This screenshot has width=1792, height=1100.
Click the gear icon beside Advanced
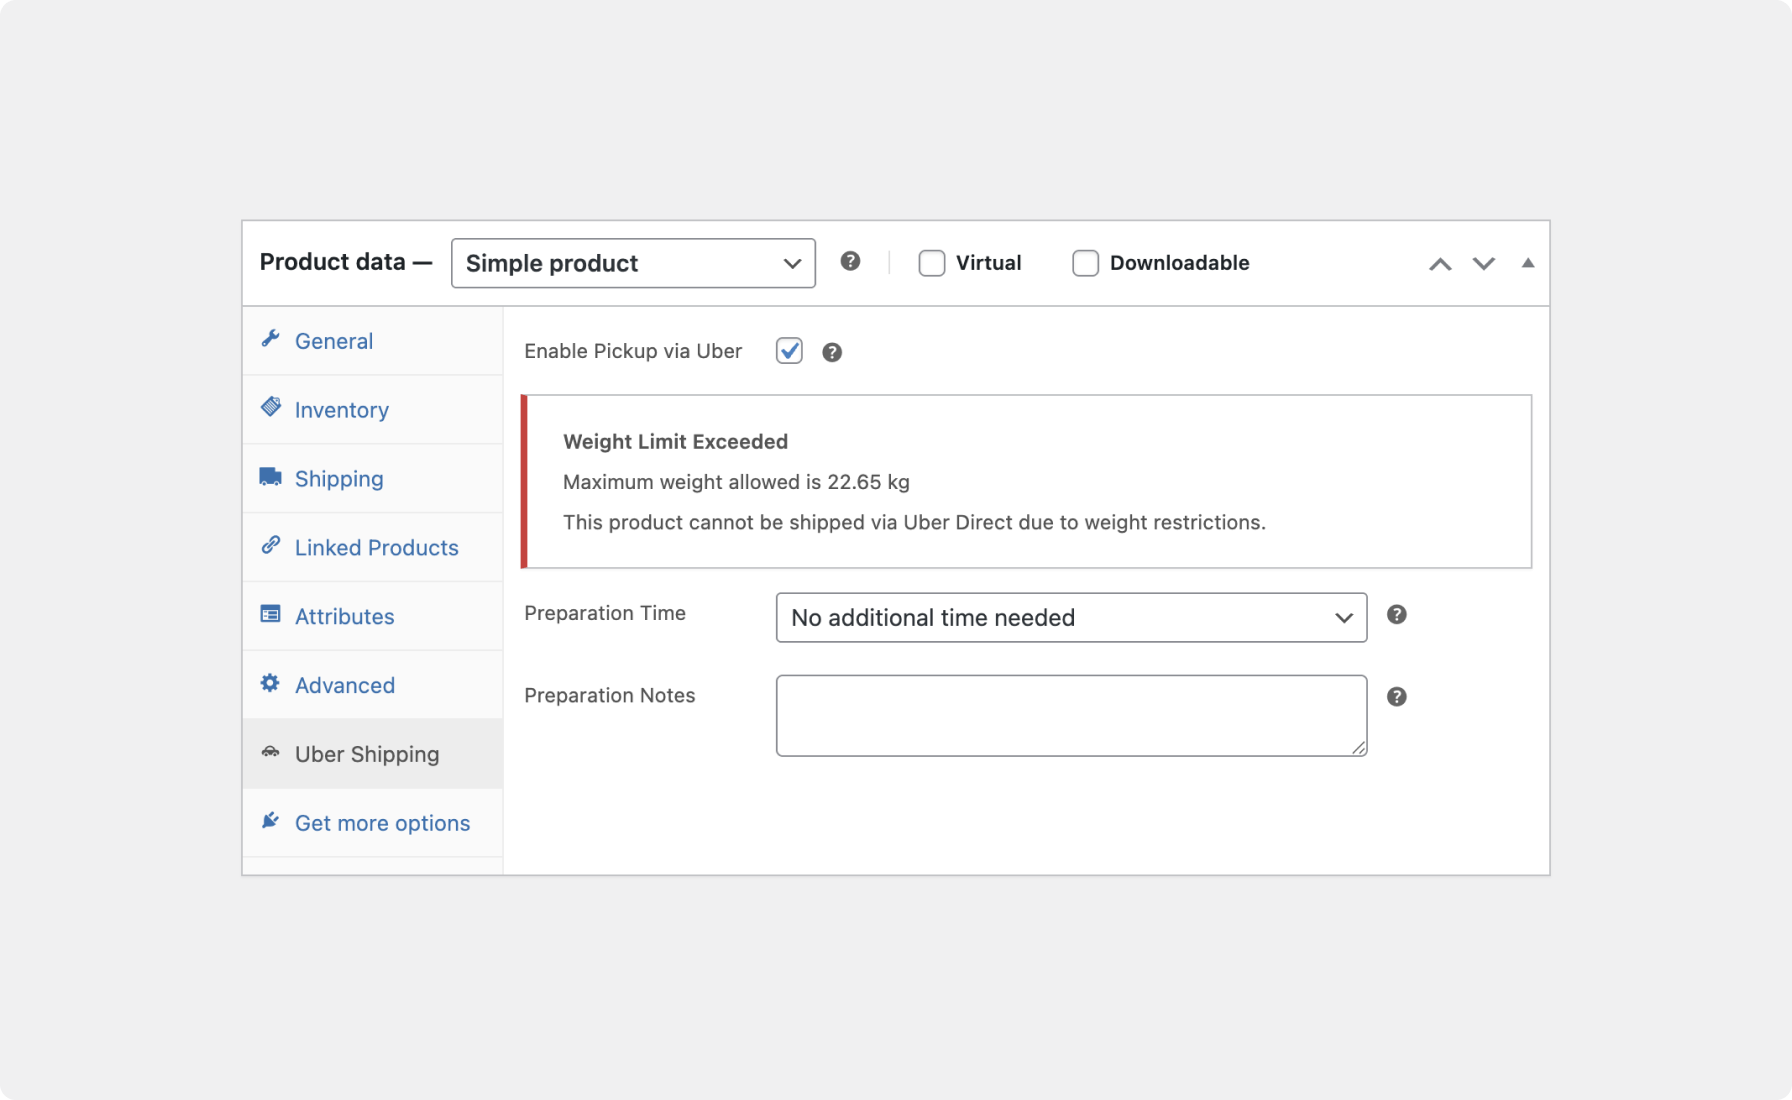[270, 683]
